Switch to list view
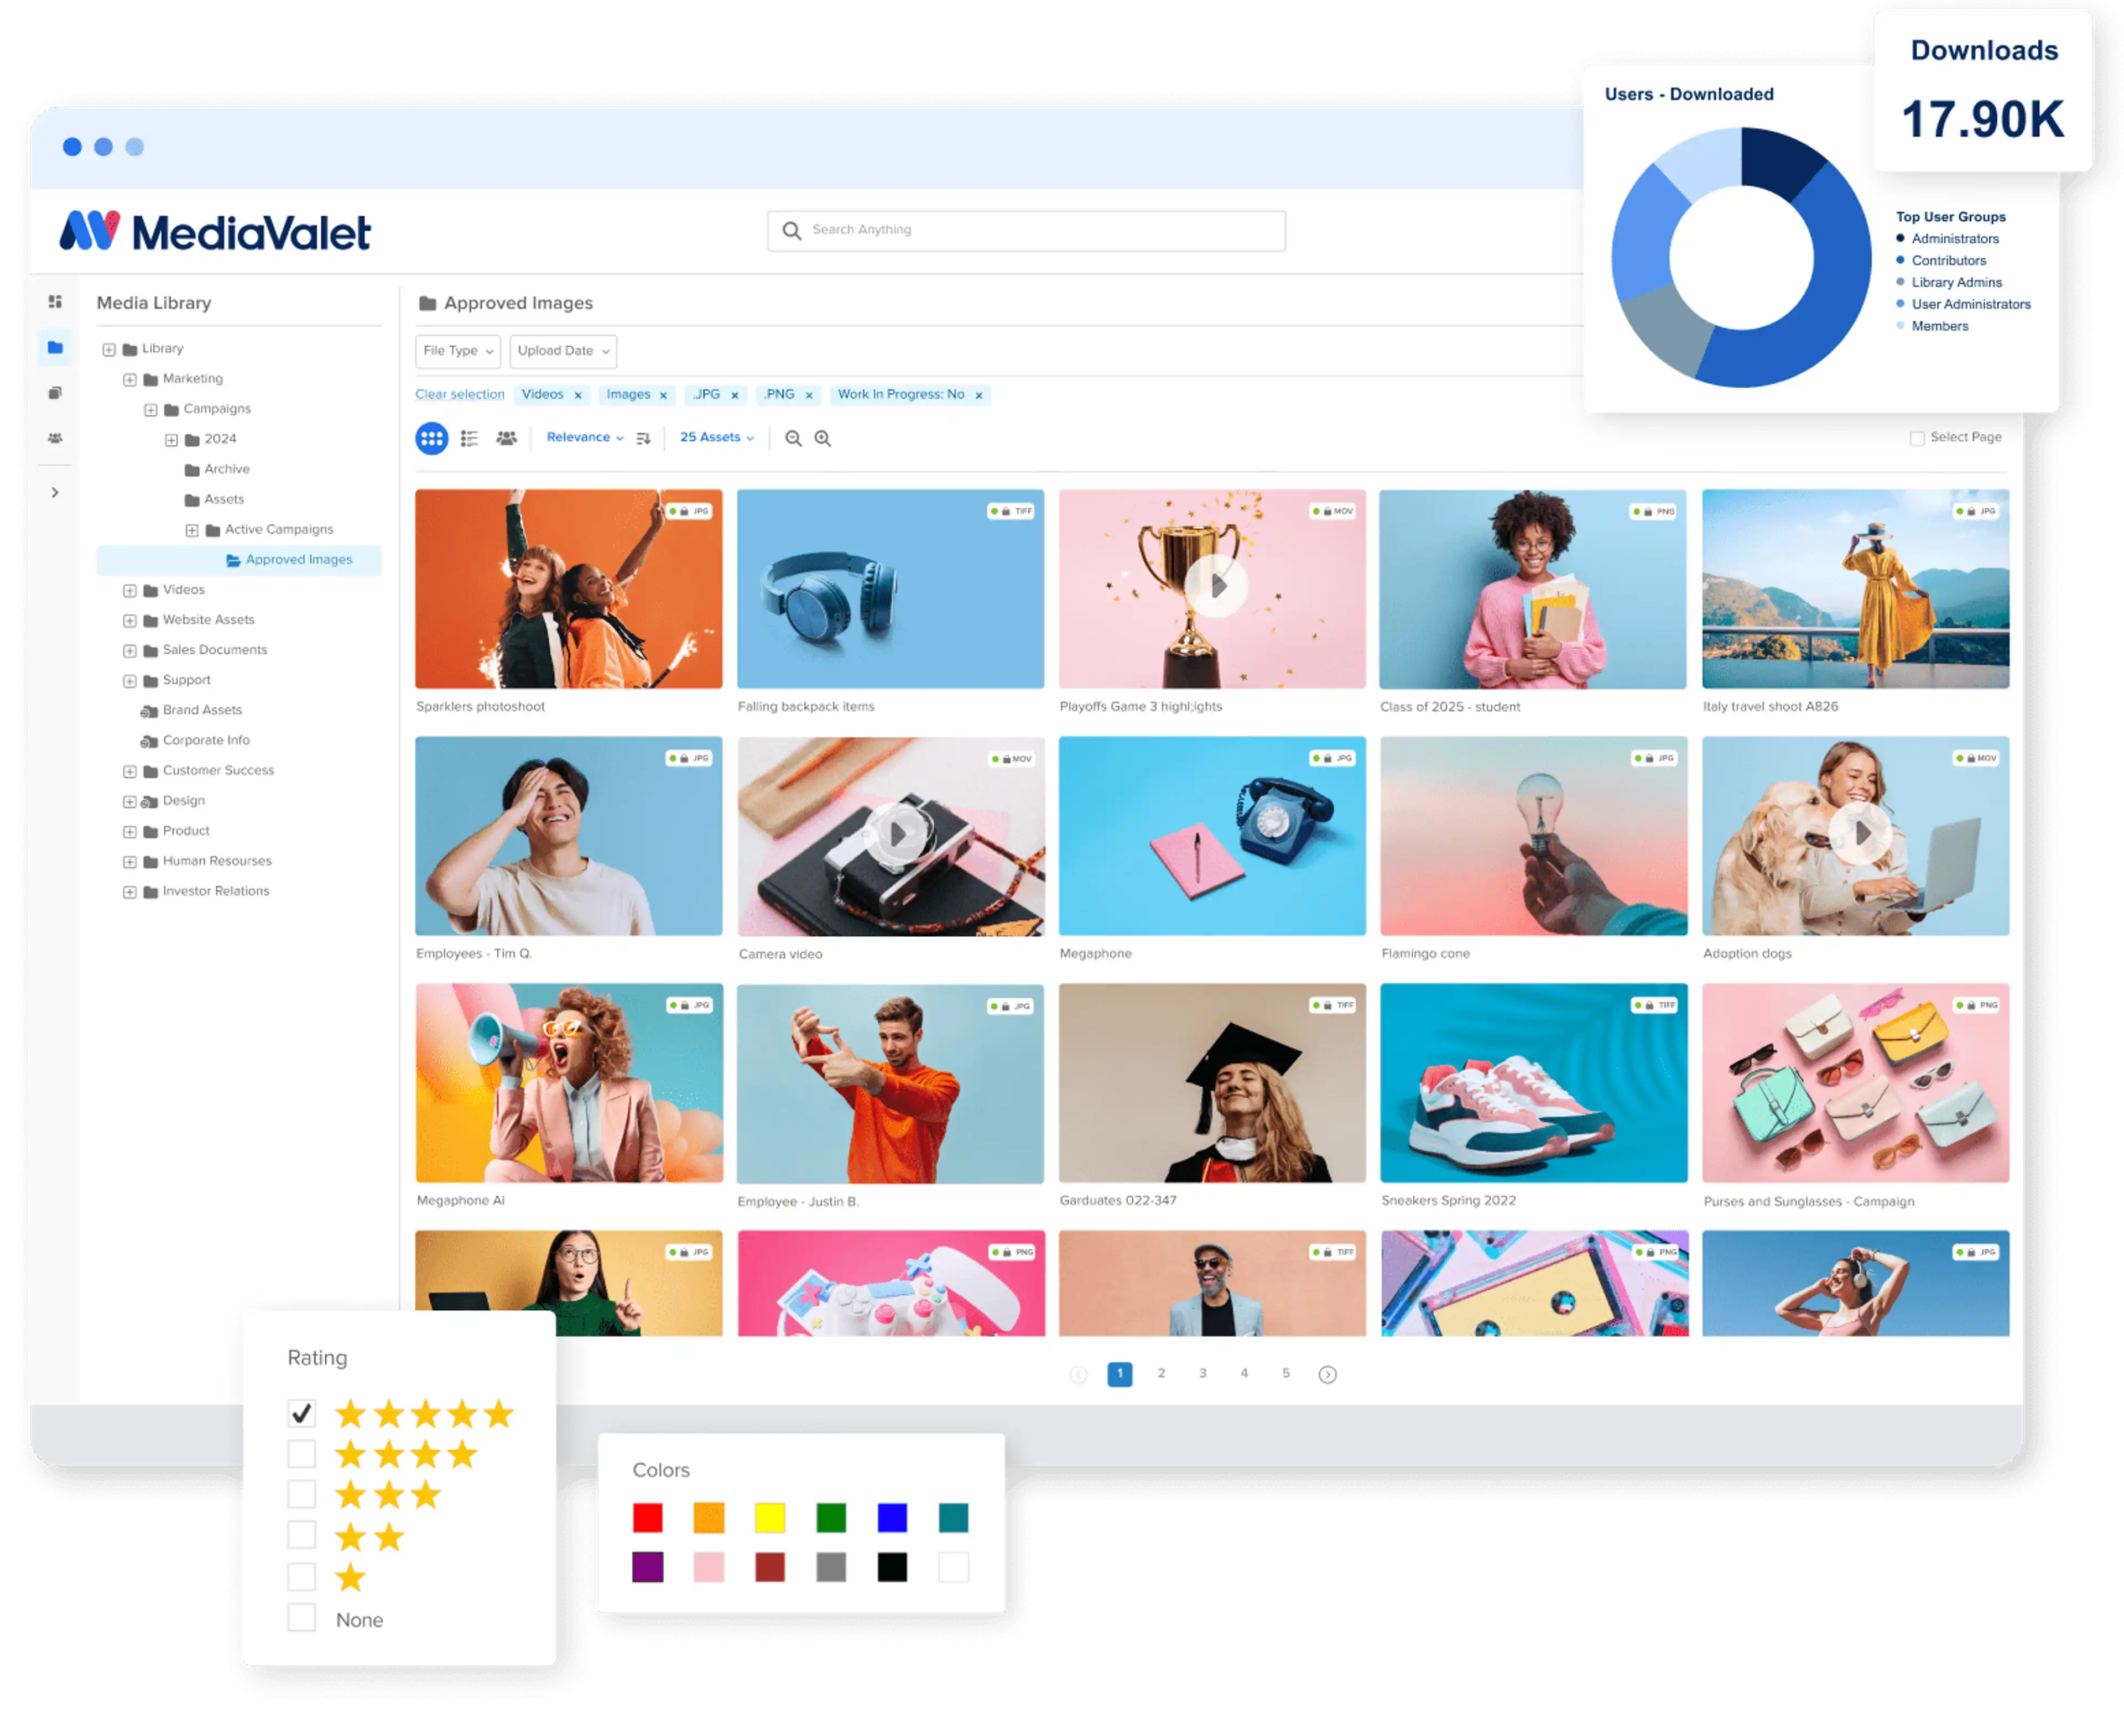Screen dimensions: 2124x1736 click(469, 438)
